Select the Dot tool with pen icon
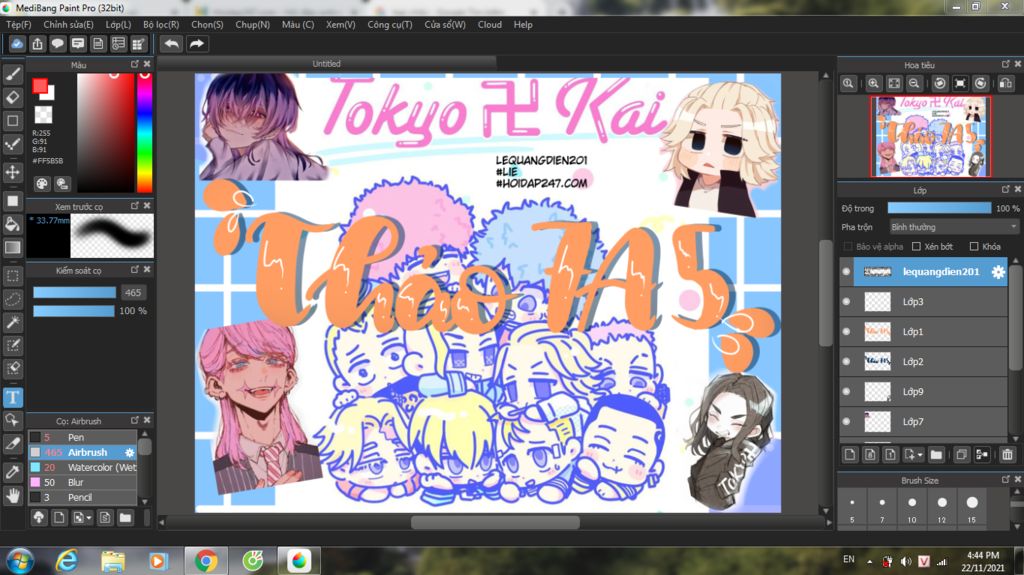The image size is (1024, 575). tap(12, 144)
